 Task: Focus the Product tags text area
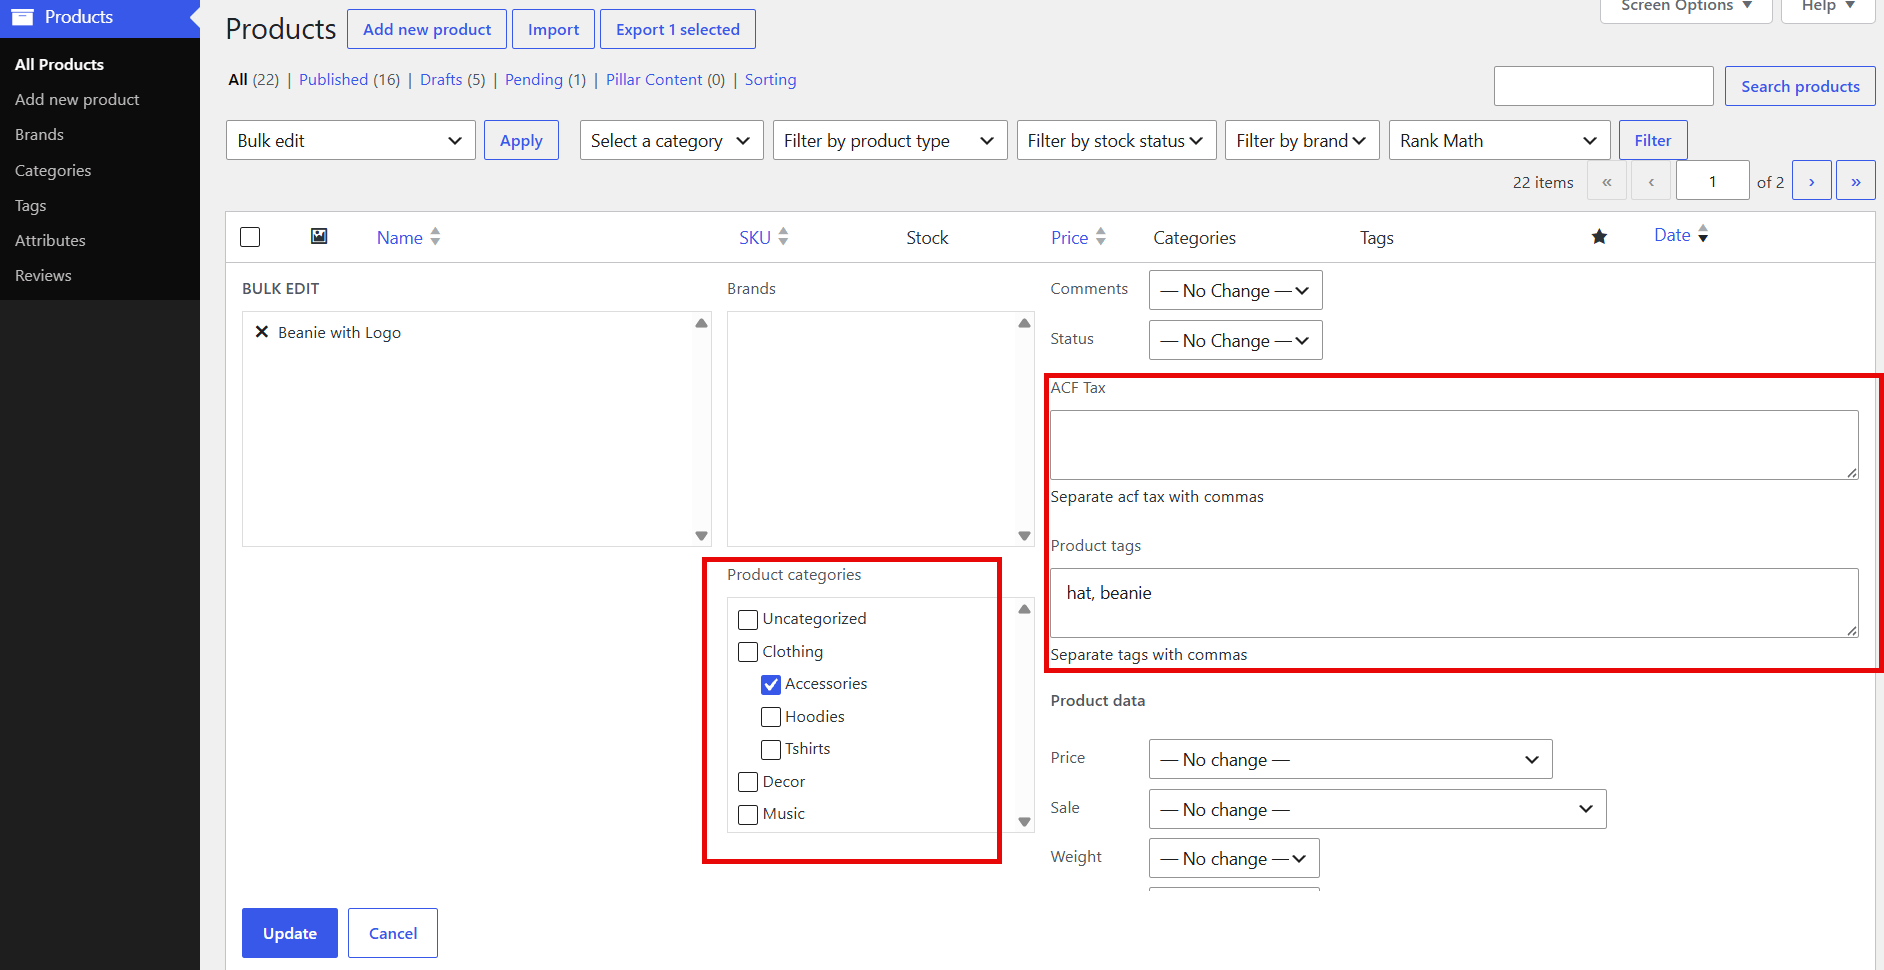coord(1454,602)
